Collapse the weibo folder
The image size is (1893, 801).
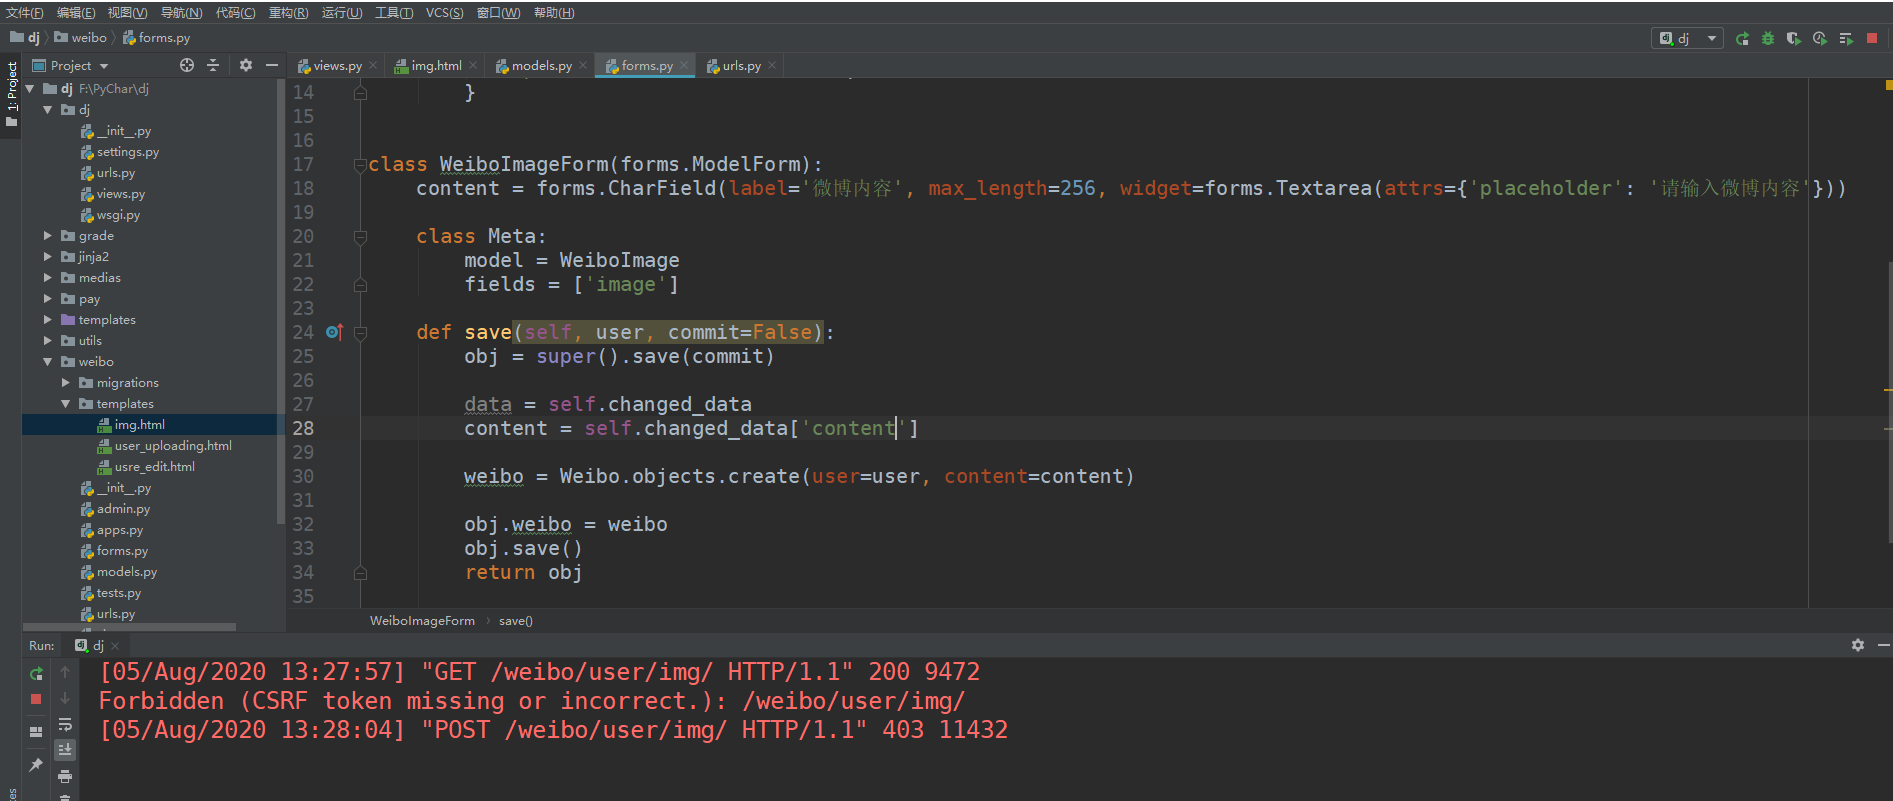coord(47,362)
